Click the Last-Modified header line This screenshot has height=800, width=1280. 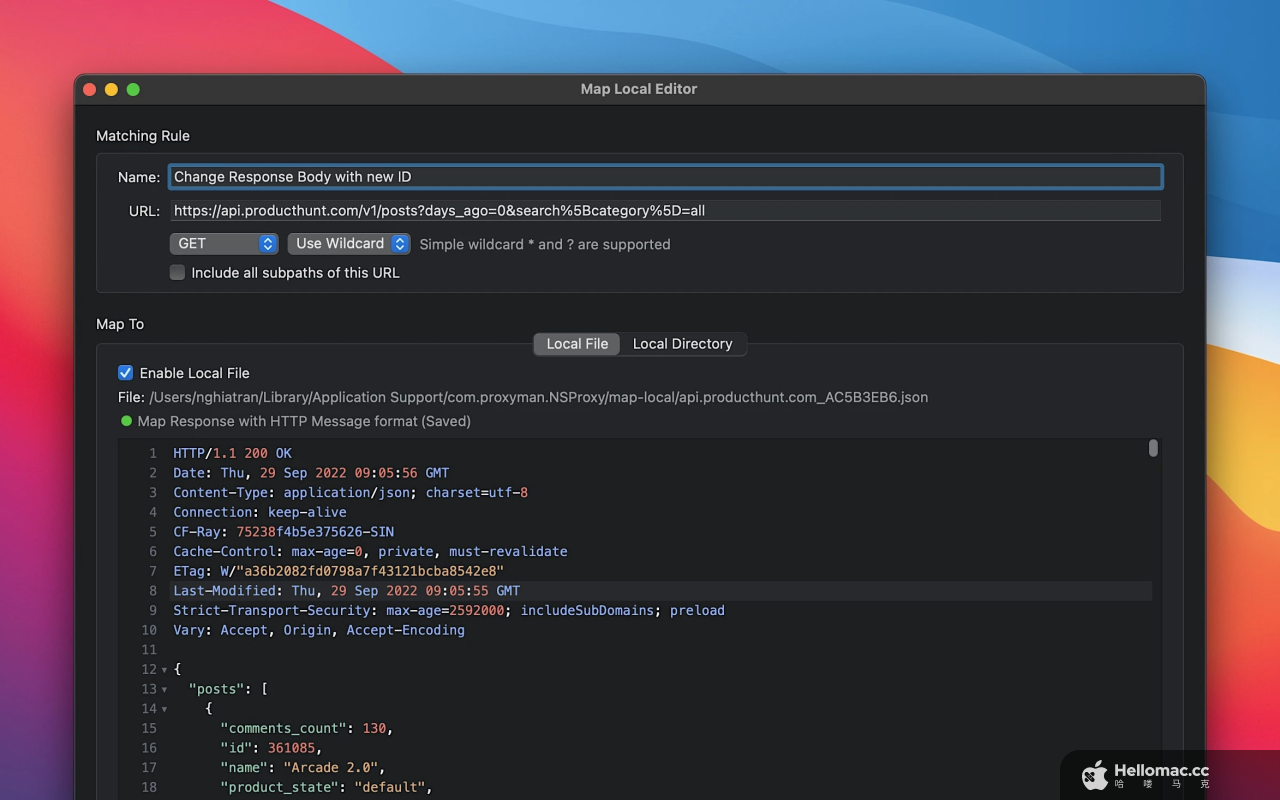[346, 591]
